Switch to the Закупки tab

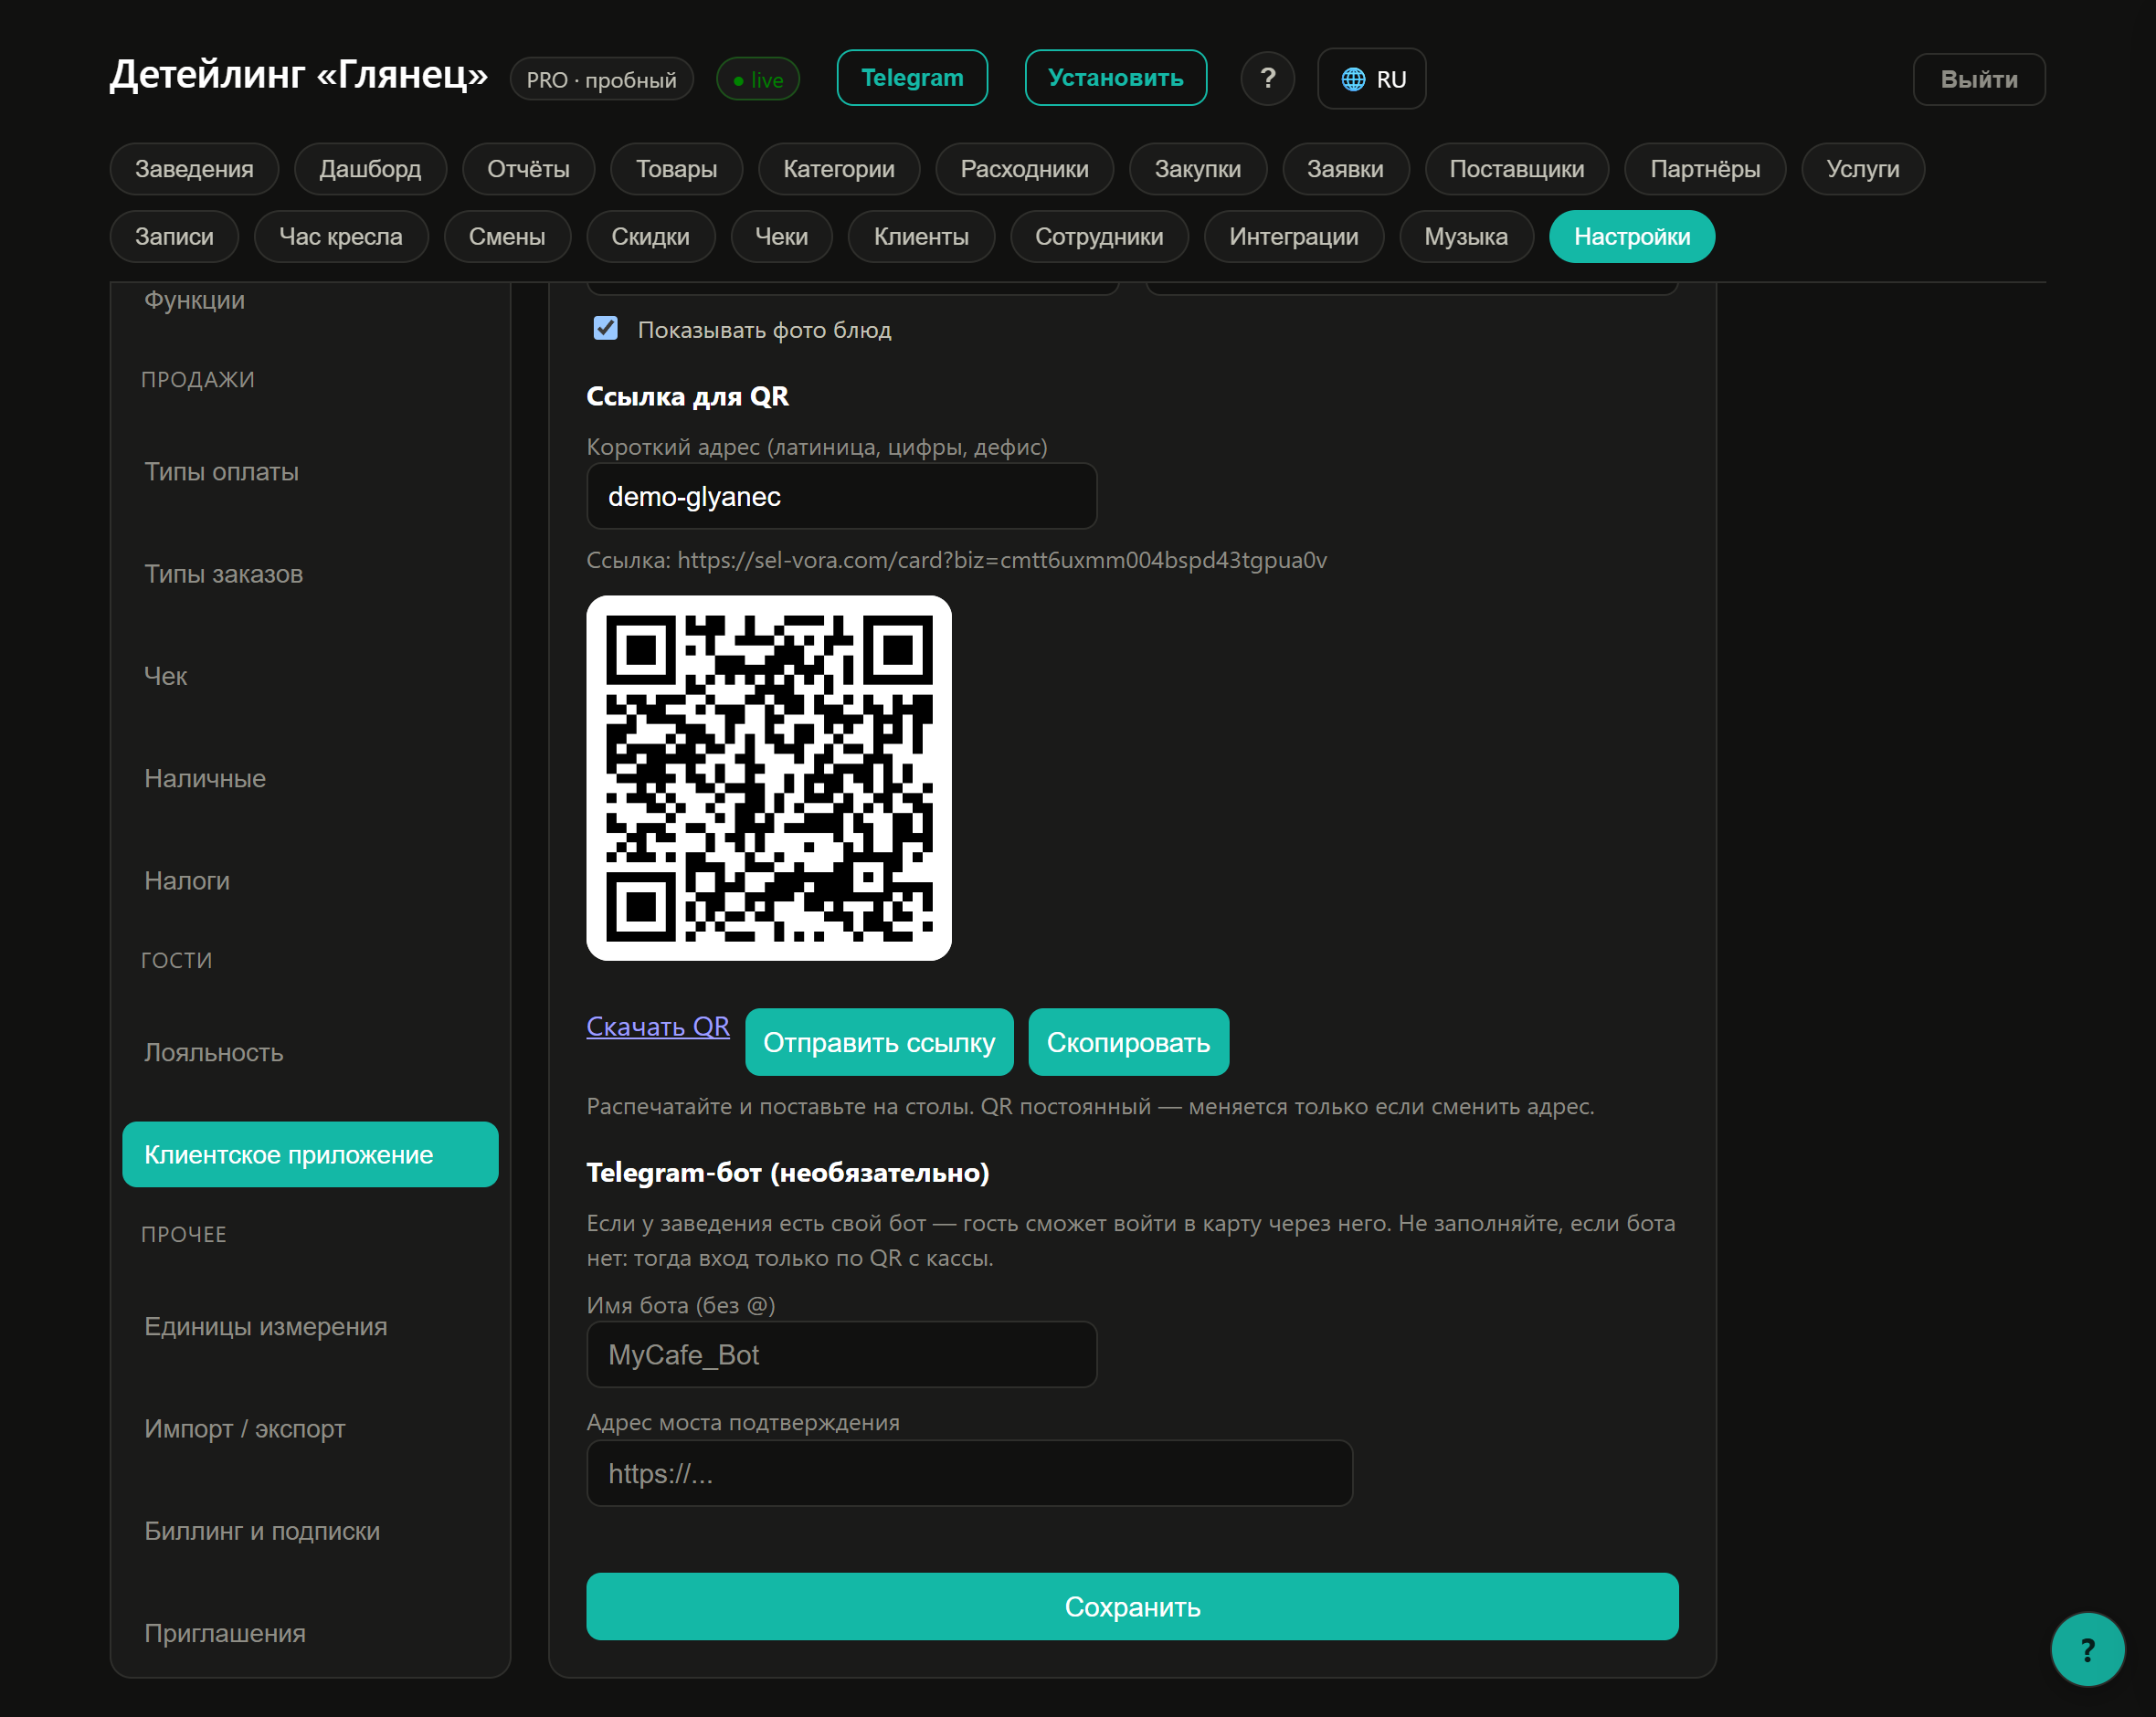coord(1197,169)
